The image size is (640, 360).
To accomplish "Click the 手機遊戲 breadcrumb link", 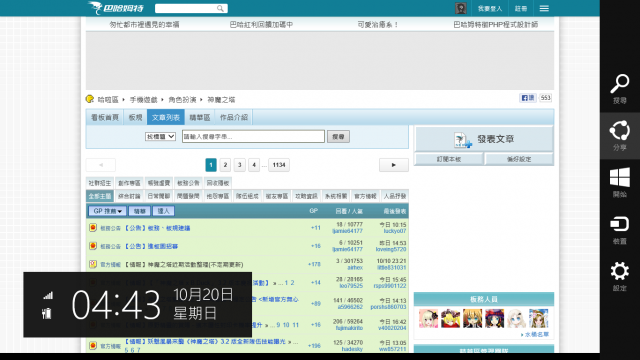I will click(x=143, y=100).
